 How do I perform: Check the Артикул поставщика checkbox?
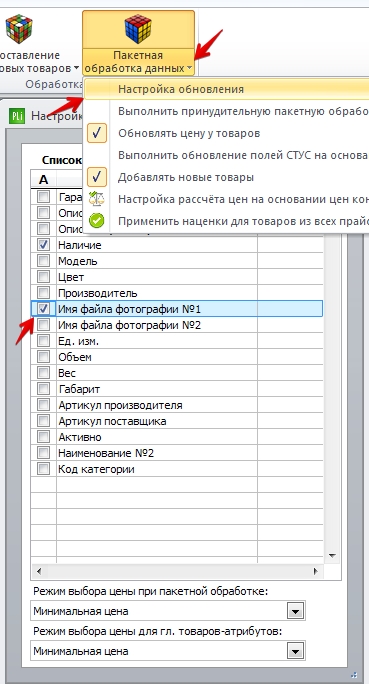tap(43, 421)
